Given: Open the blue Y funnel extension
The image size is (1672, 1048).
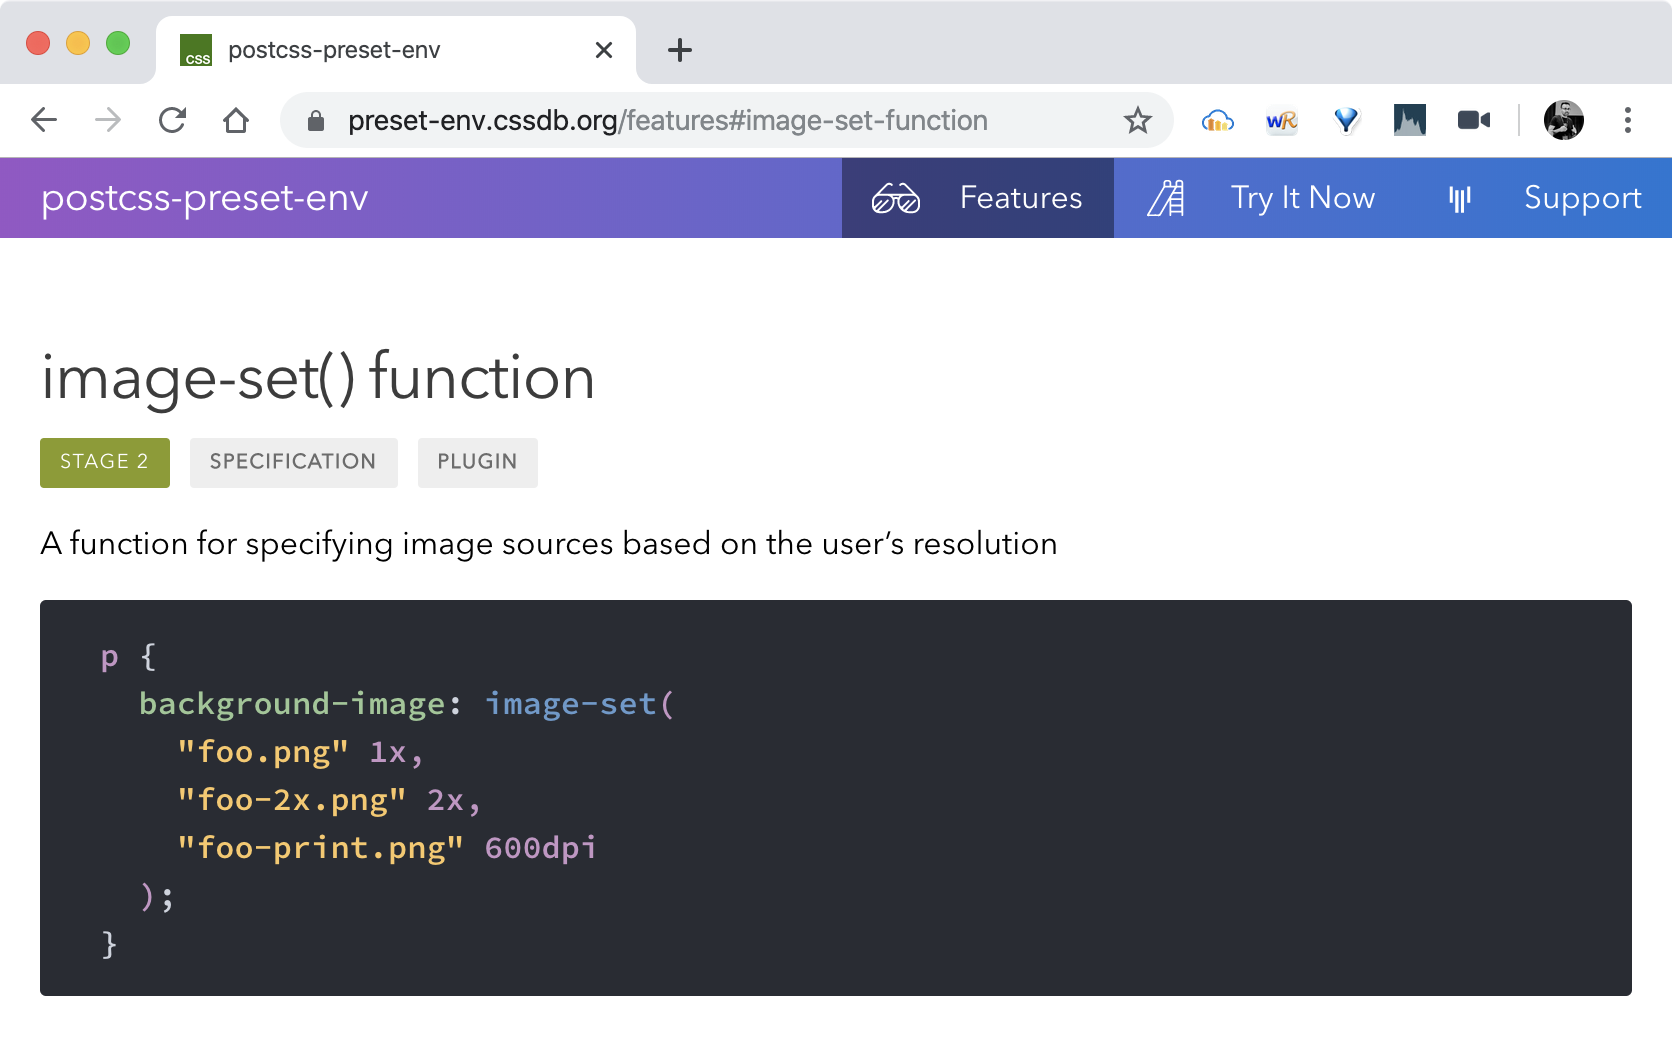Looking at the screenshot, I should click(1346, 121).
